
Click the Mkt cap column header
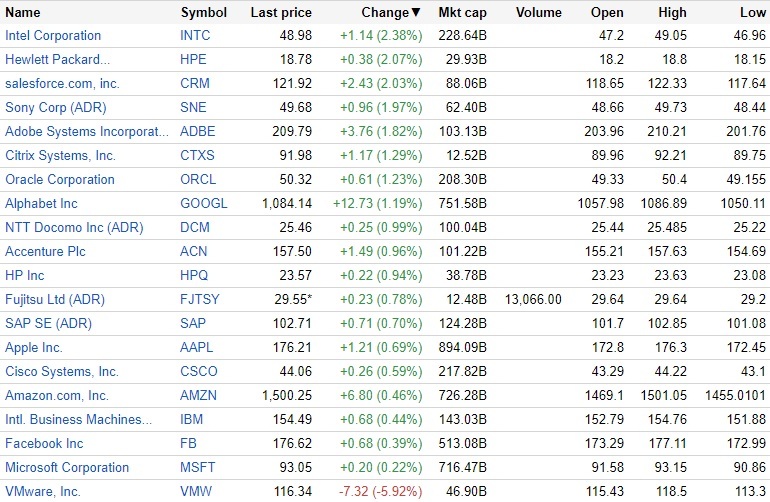(x=462, y=13)
